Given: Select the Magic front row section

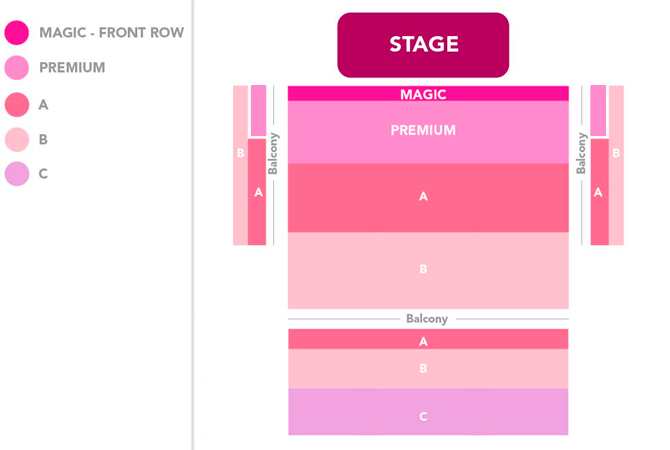Looking at the screenshot, I should [x=428, y=94].
